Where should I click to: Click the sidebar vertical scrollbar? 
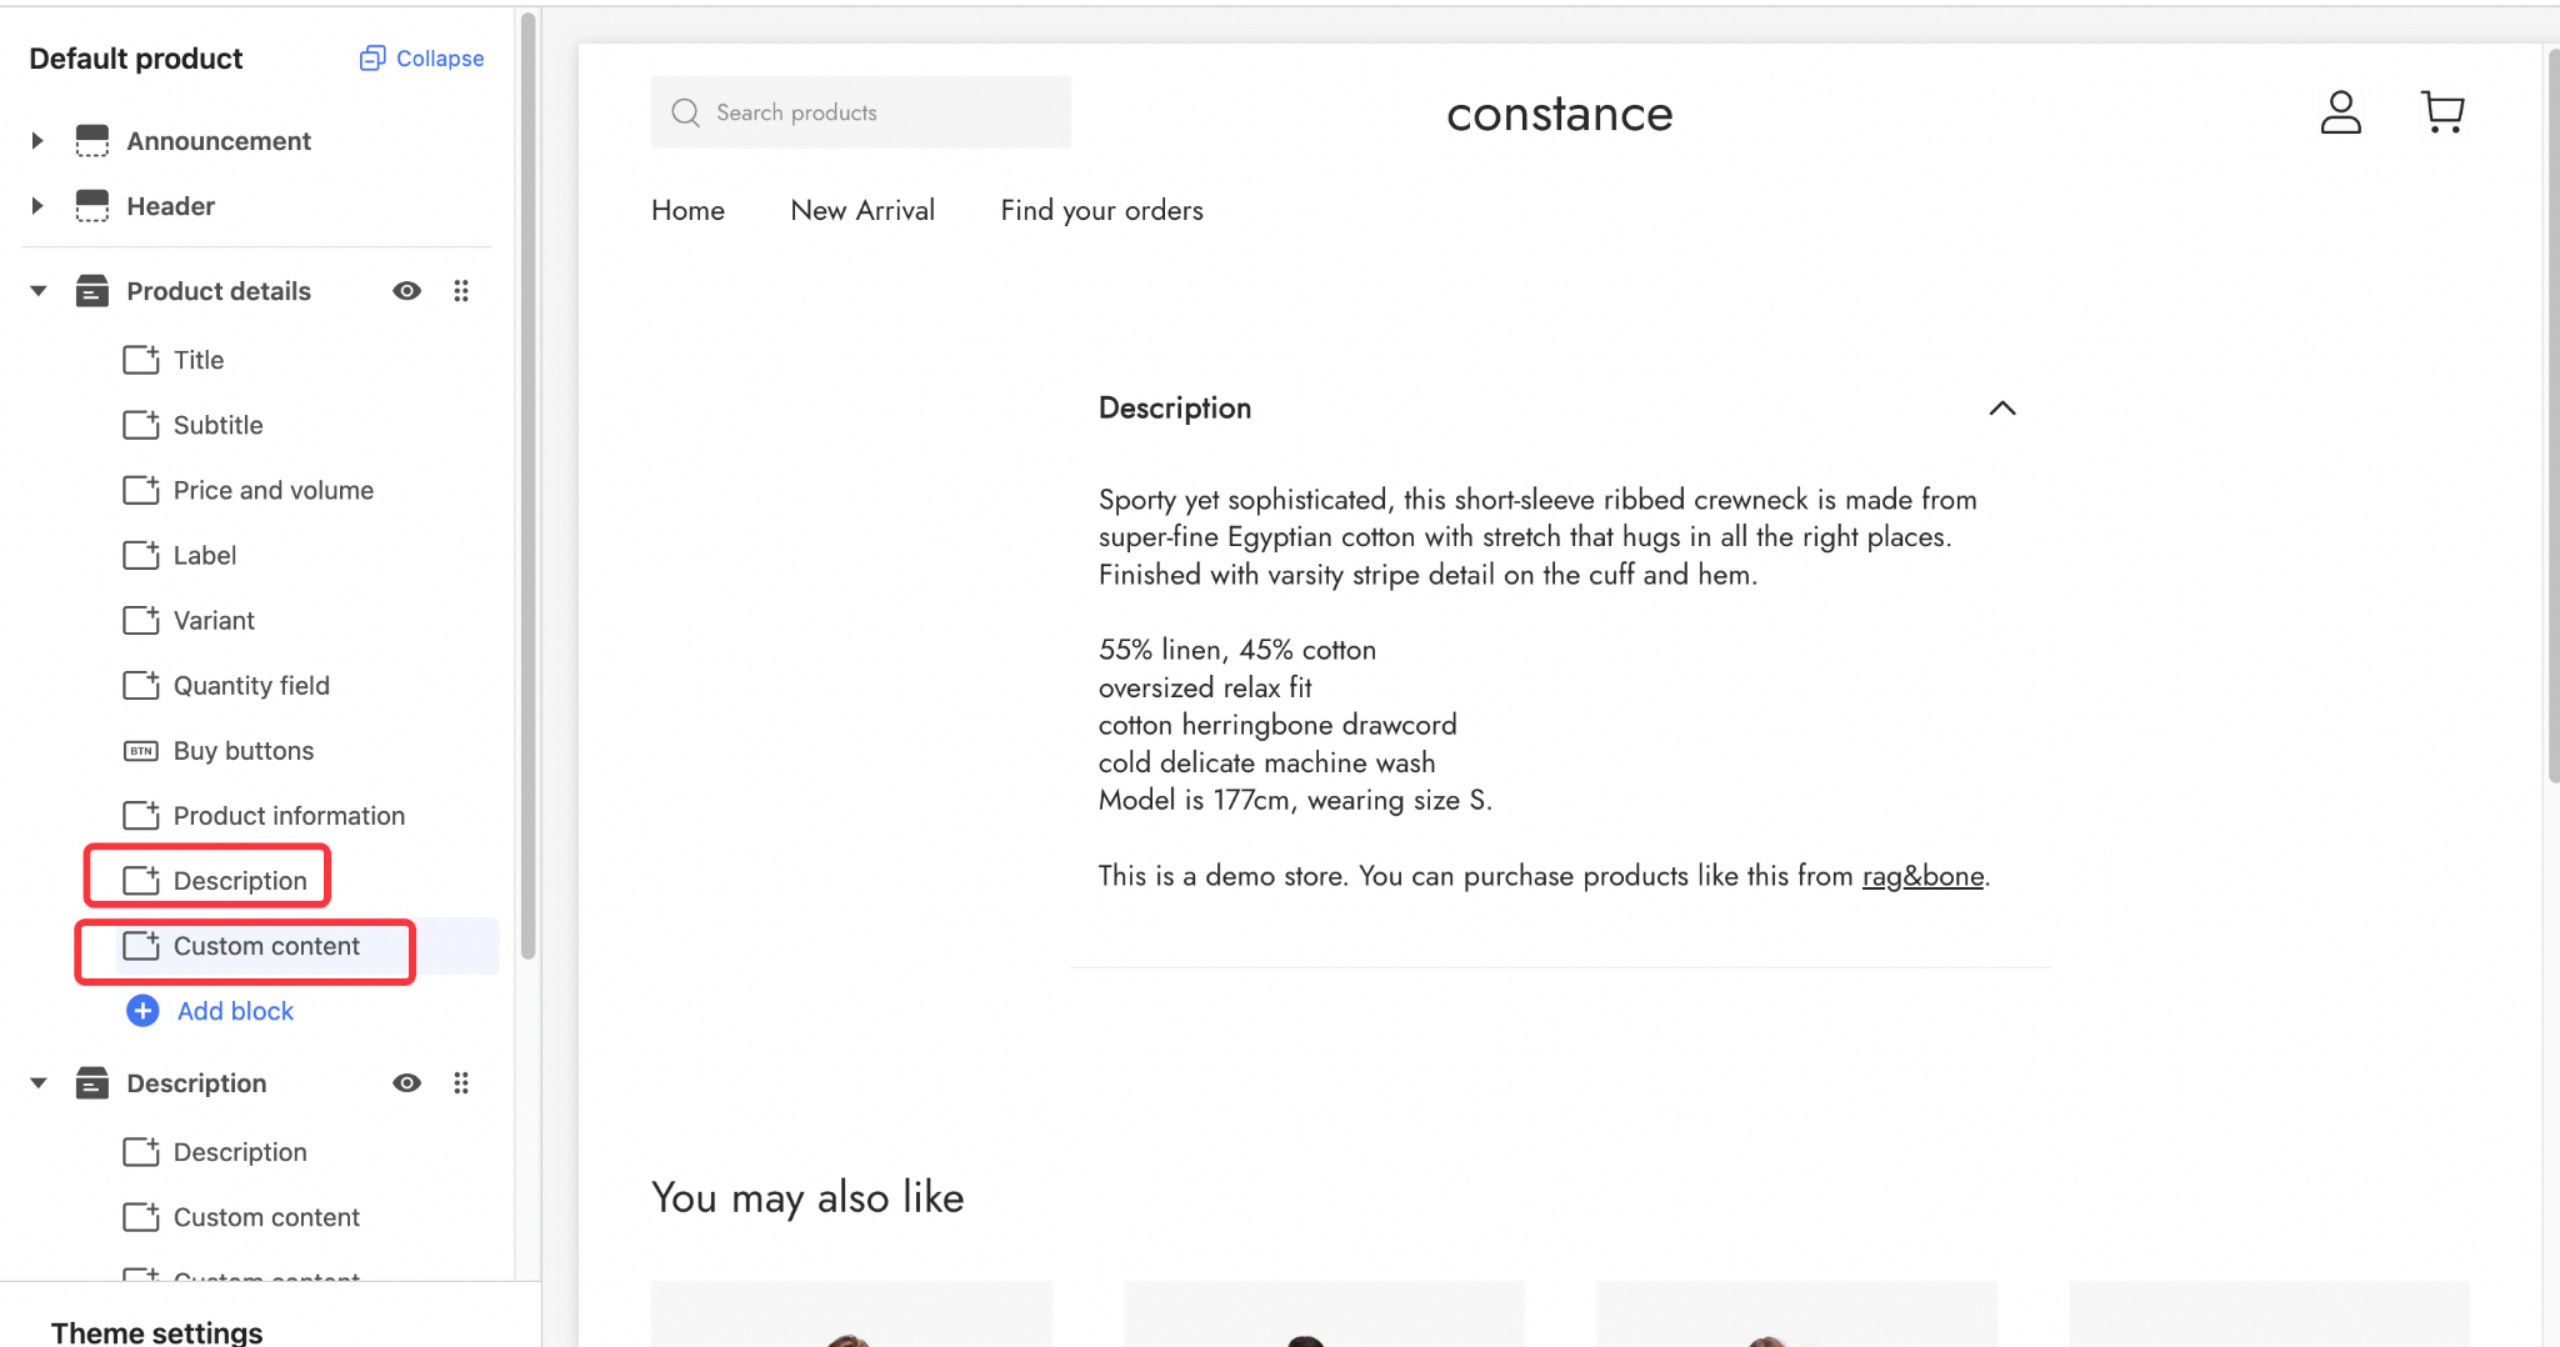528,485
